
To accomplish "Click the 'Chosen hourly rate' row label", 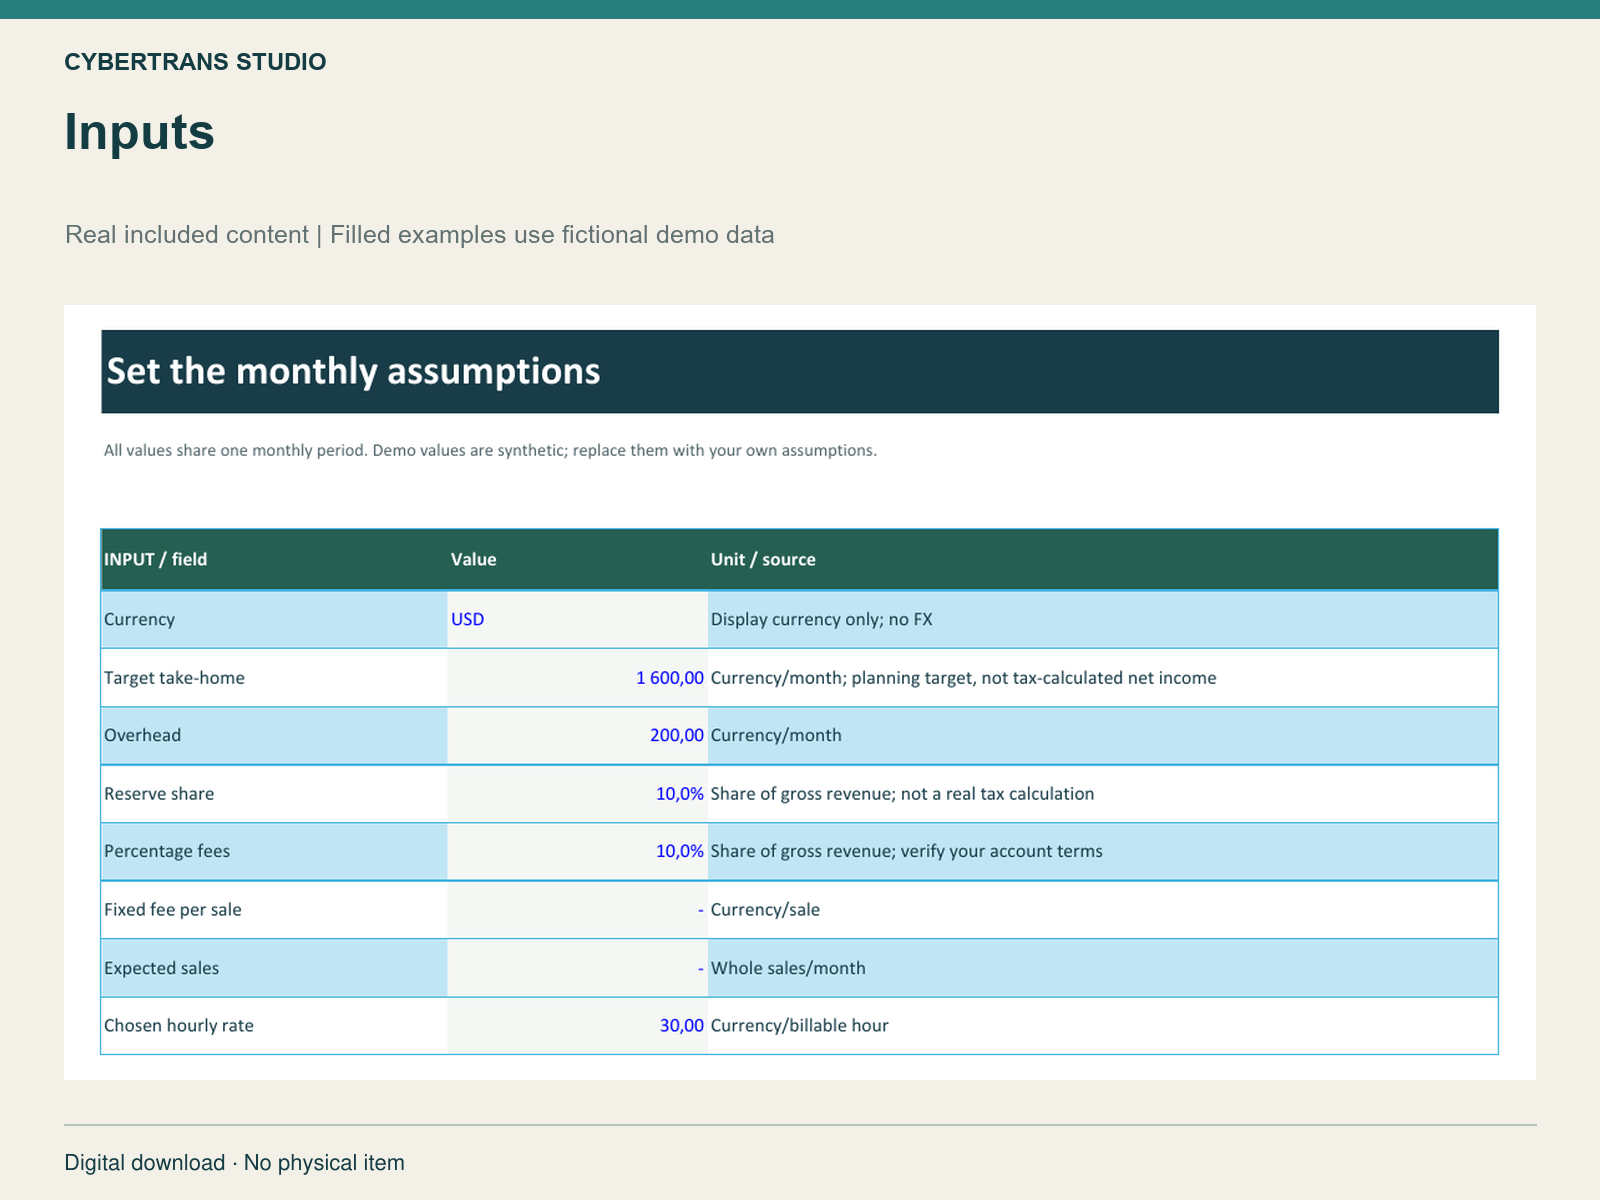I will coord(179,1026).
